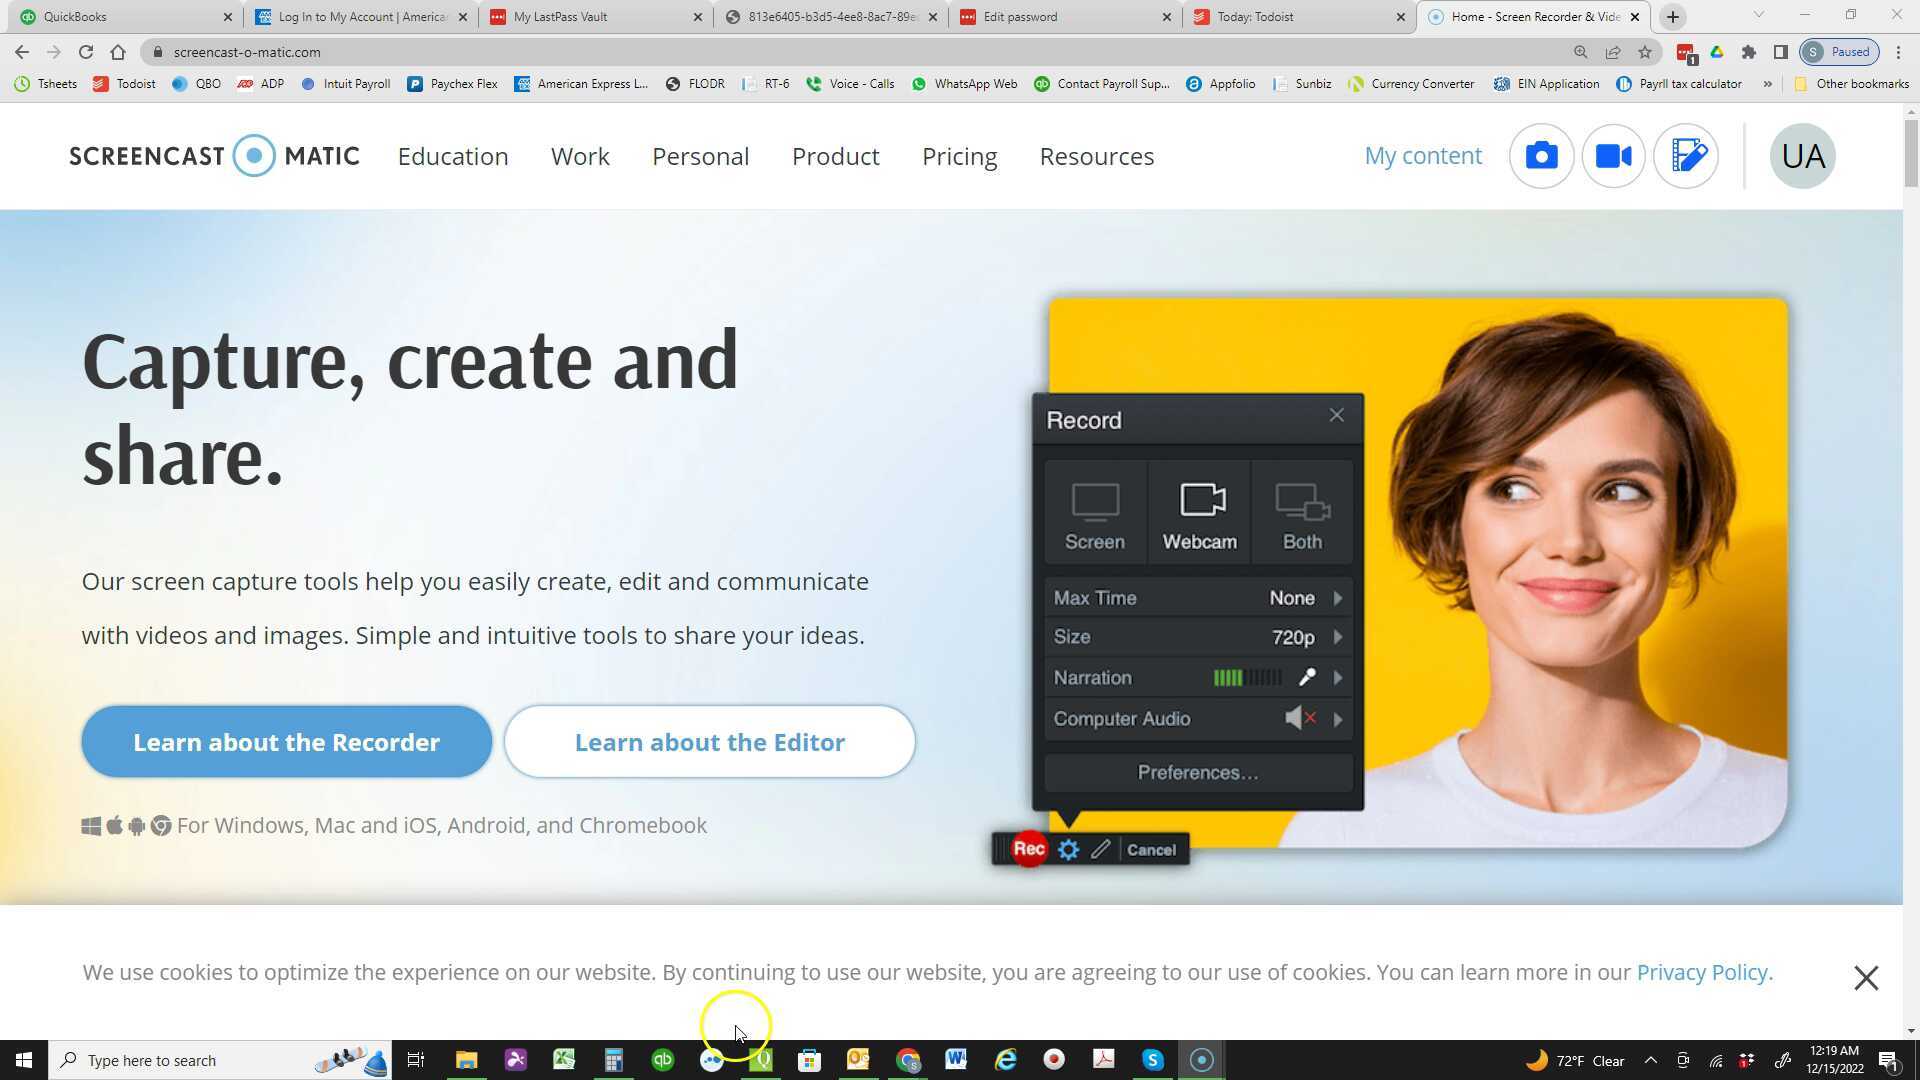Click Learn about the Recorder
This screenshot has height=1080, width=1920.
pos(286,741)
